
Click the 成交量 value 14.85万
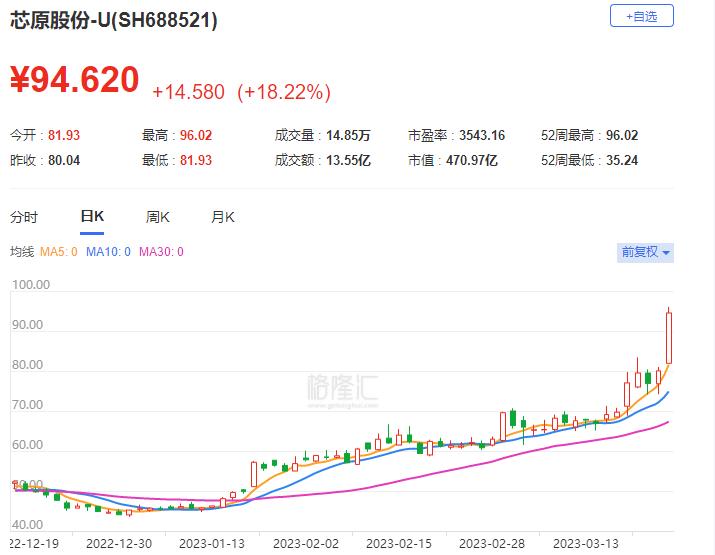tap(348, 135)
